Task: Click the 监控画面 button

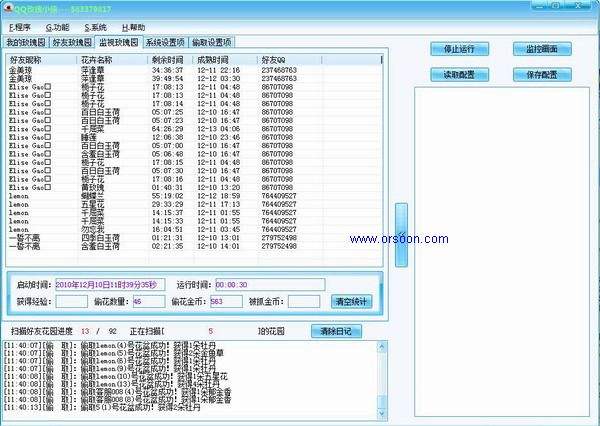Action: coord(542,49)
